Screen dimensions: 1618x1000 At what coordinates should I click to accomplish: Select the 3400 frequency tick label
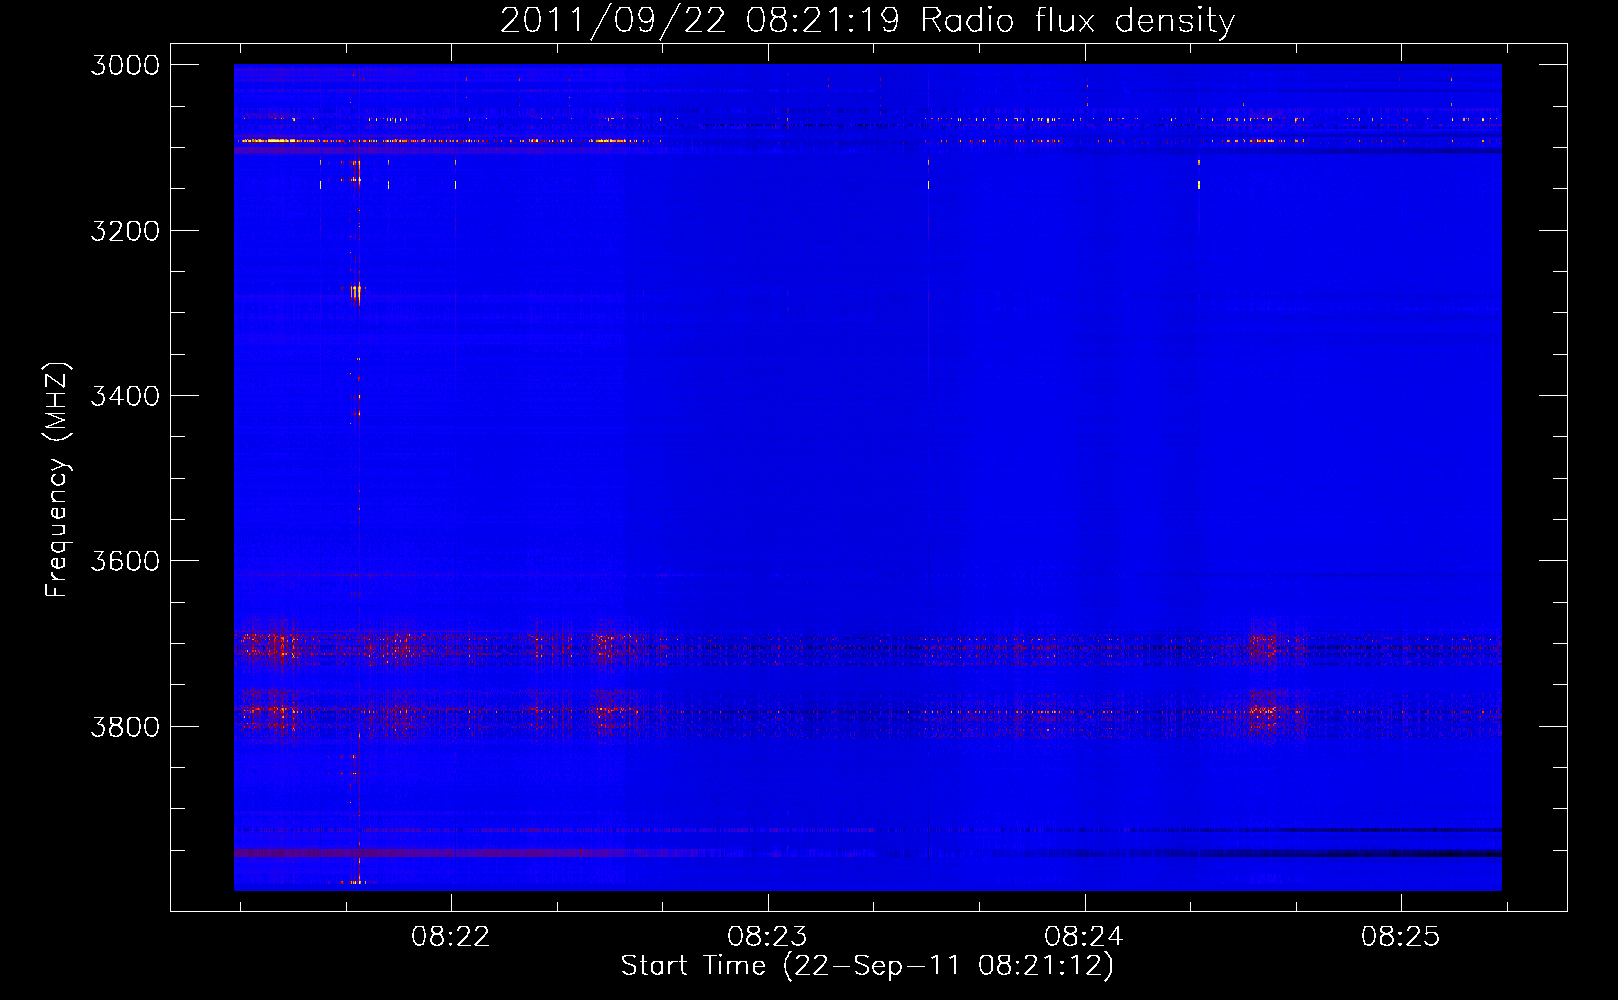[x=125, y=396]
